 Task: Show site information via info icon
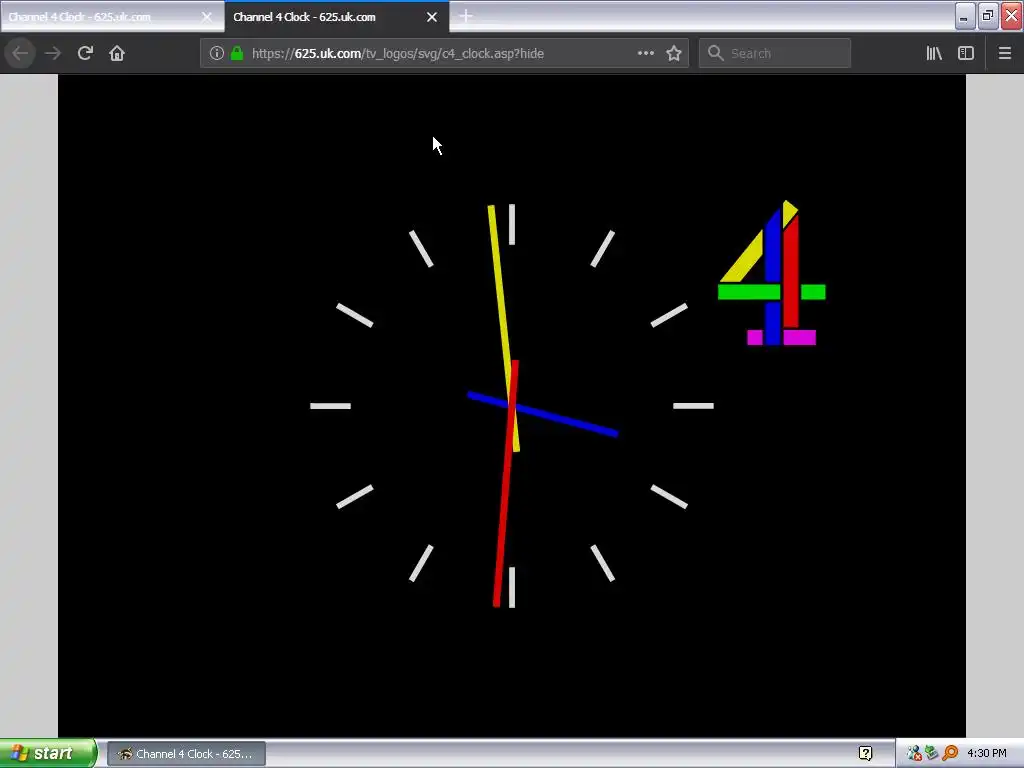coord(217,53)
